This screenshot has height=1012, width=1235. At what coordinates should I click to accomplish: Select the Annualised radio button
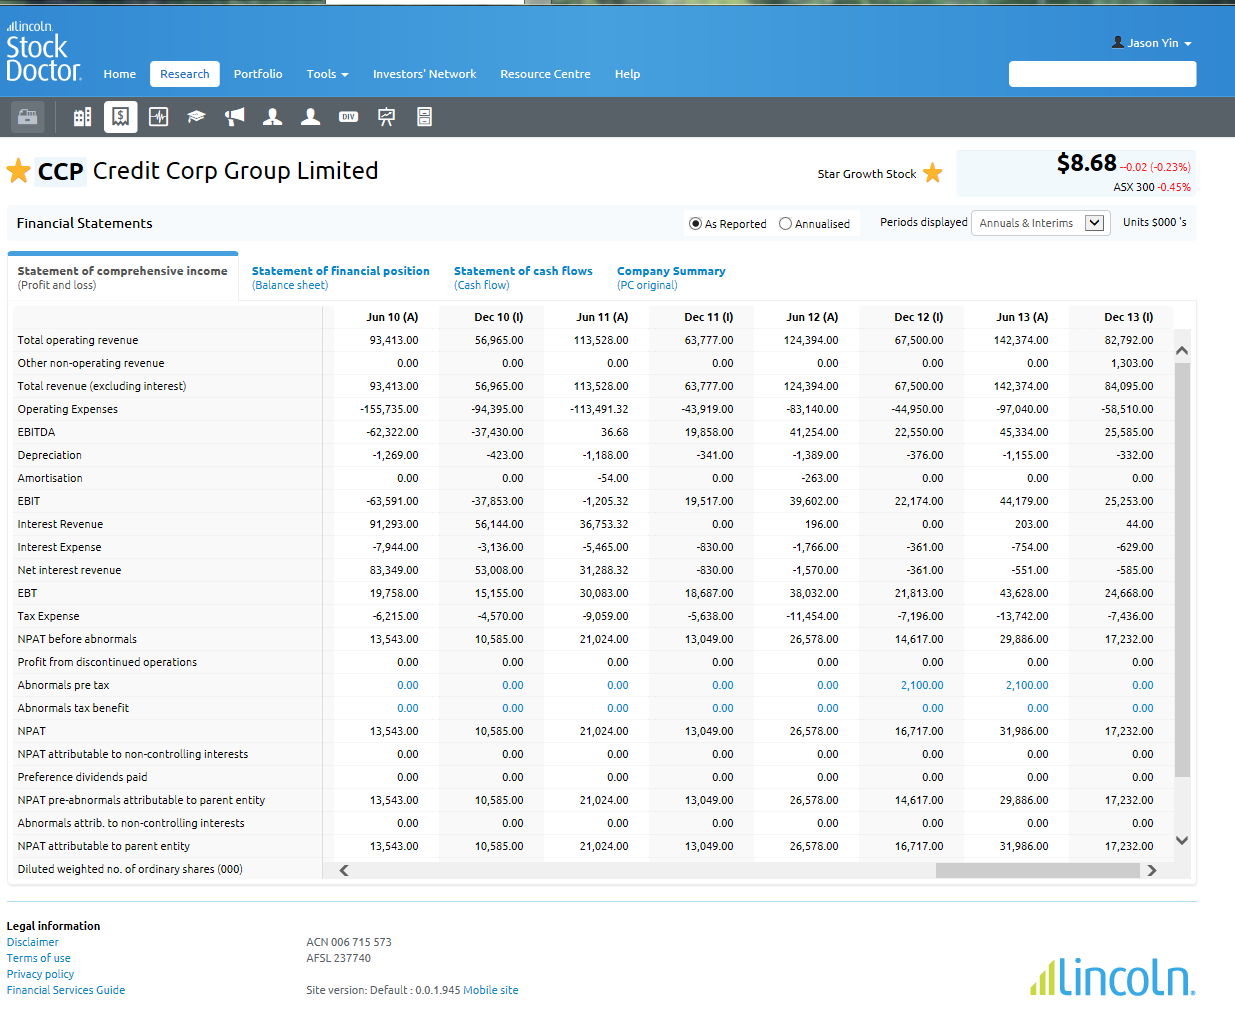(x=785, y=224)
